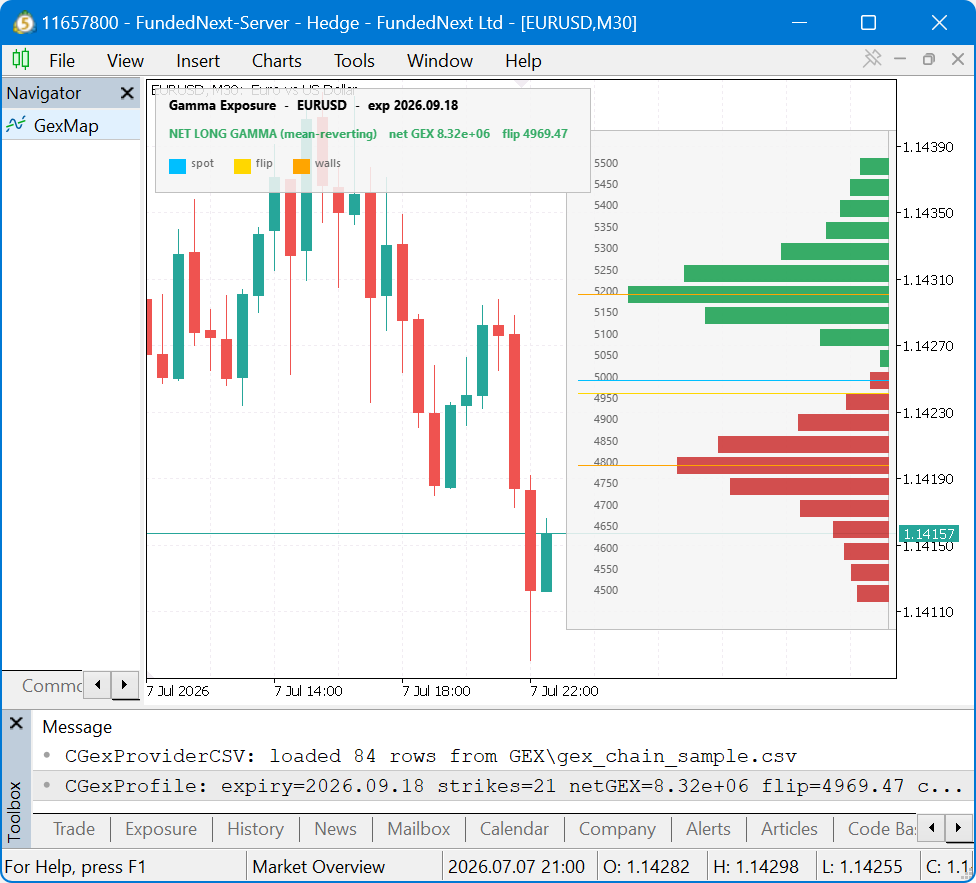This screenshot has height=883, width=976.
Task: Open the Alerts tab
Action: [x=708, y=829]
